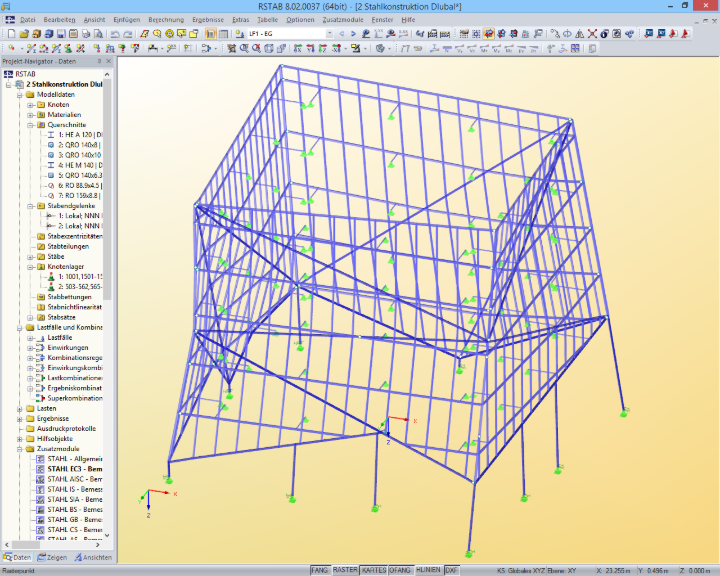Open the dark info sphere icon
Screen dimensions: 720x576
pos(605,34)
